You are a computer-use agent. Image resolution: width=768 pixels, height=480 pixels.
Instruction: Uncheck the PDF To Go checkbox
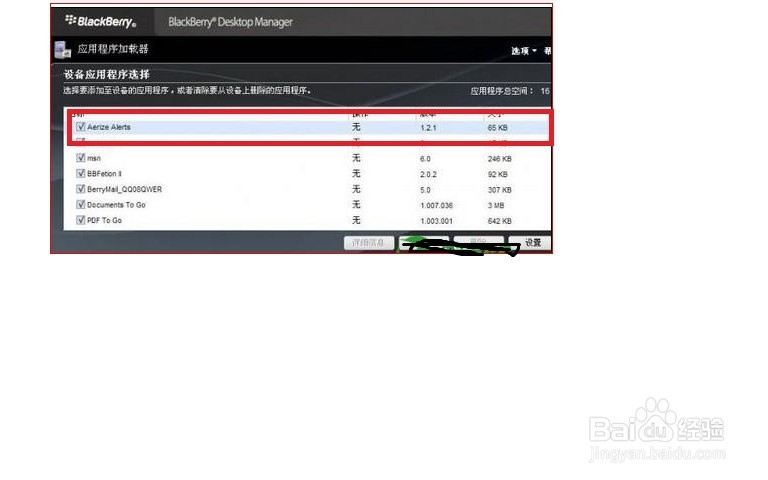[81, 220]
